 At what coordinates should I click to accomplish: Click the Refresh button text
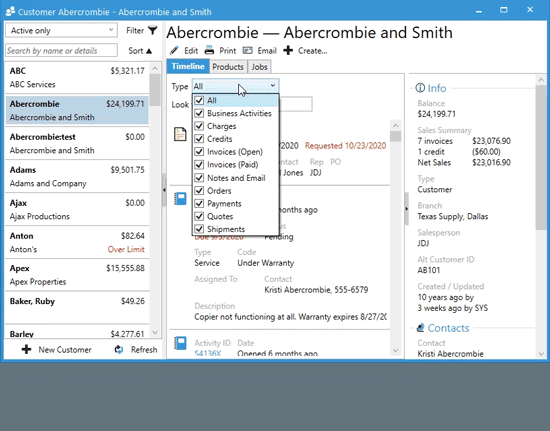click(x=144, y=350)
